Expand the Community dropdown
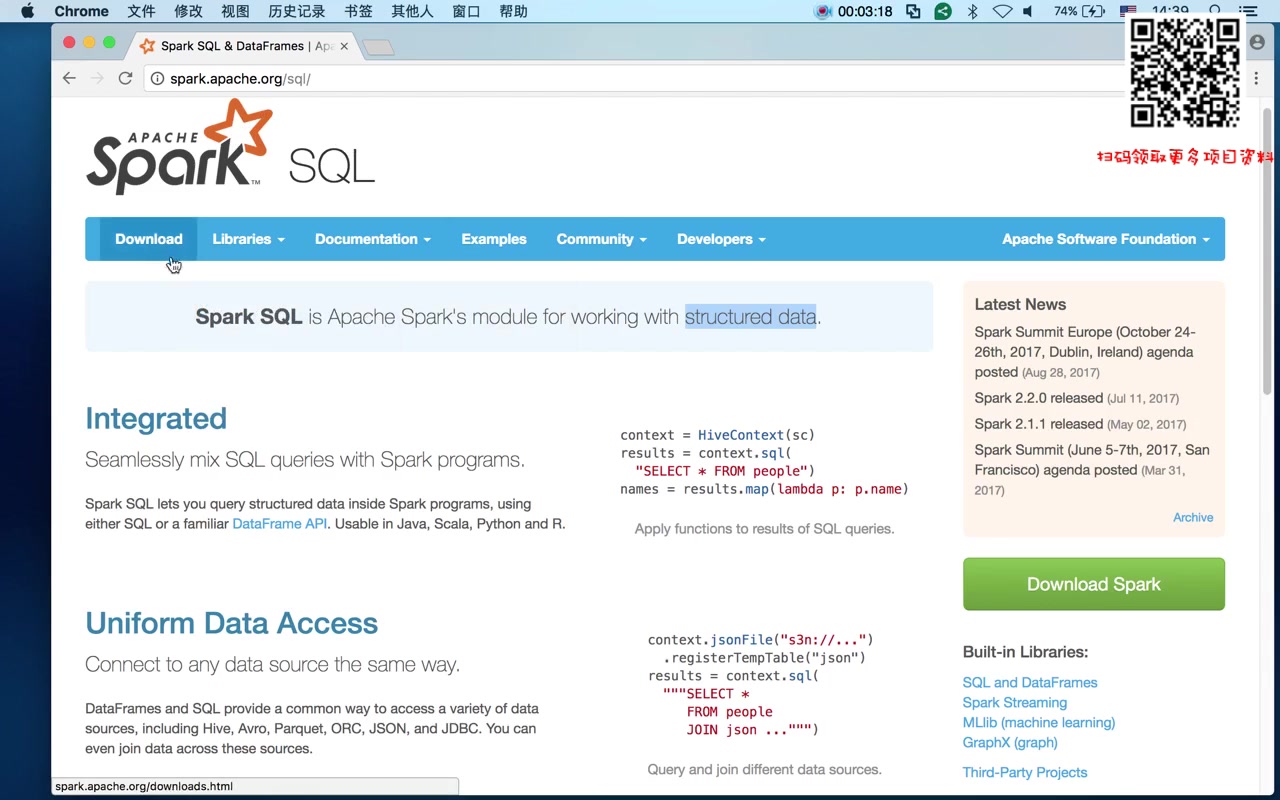 click(x=601, y=239)
